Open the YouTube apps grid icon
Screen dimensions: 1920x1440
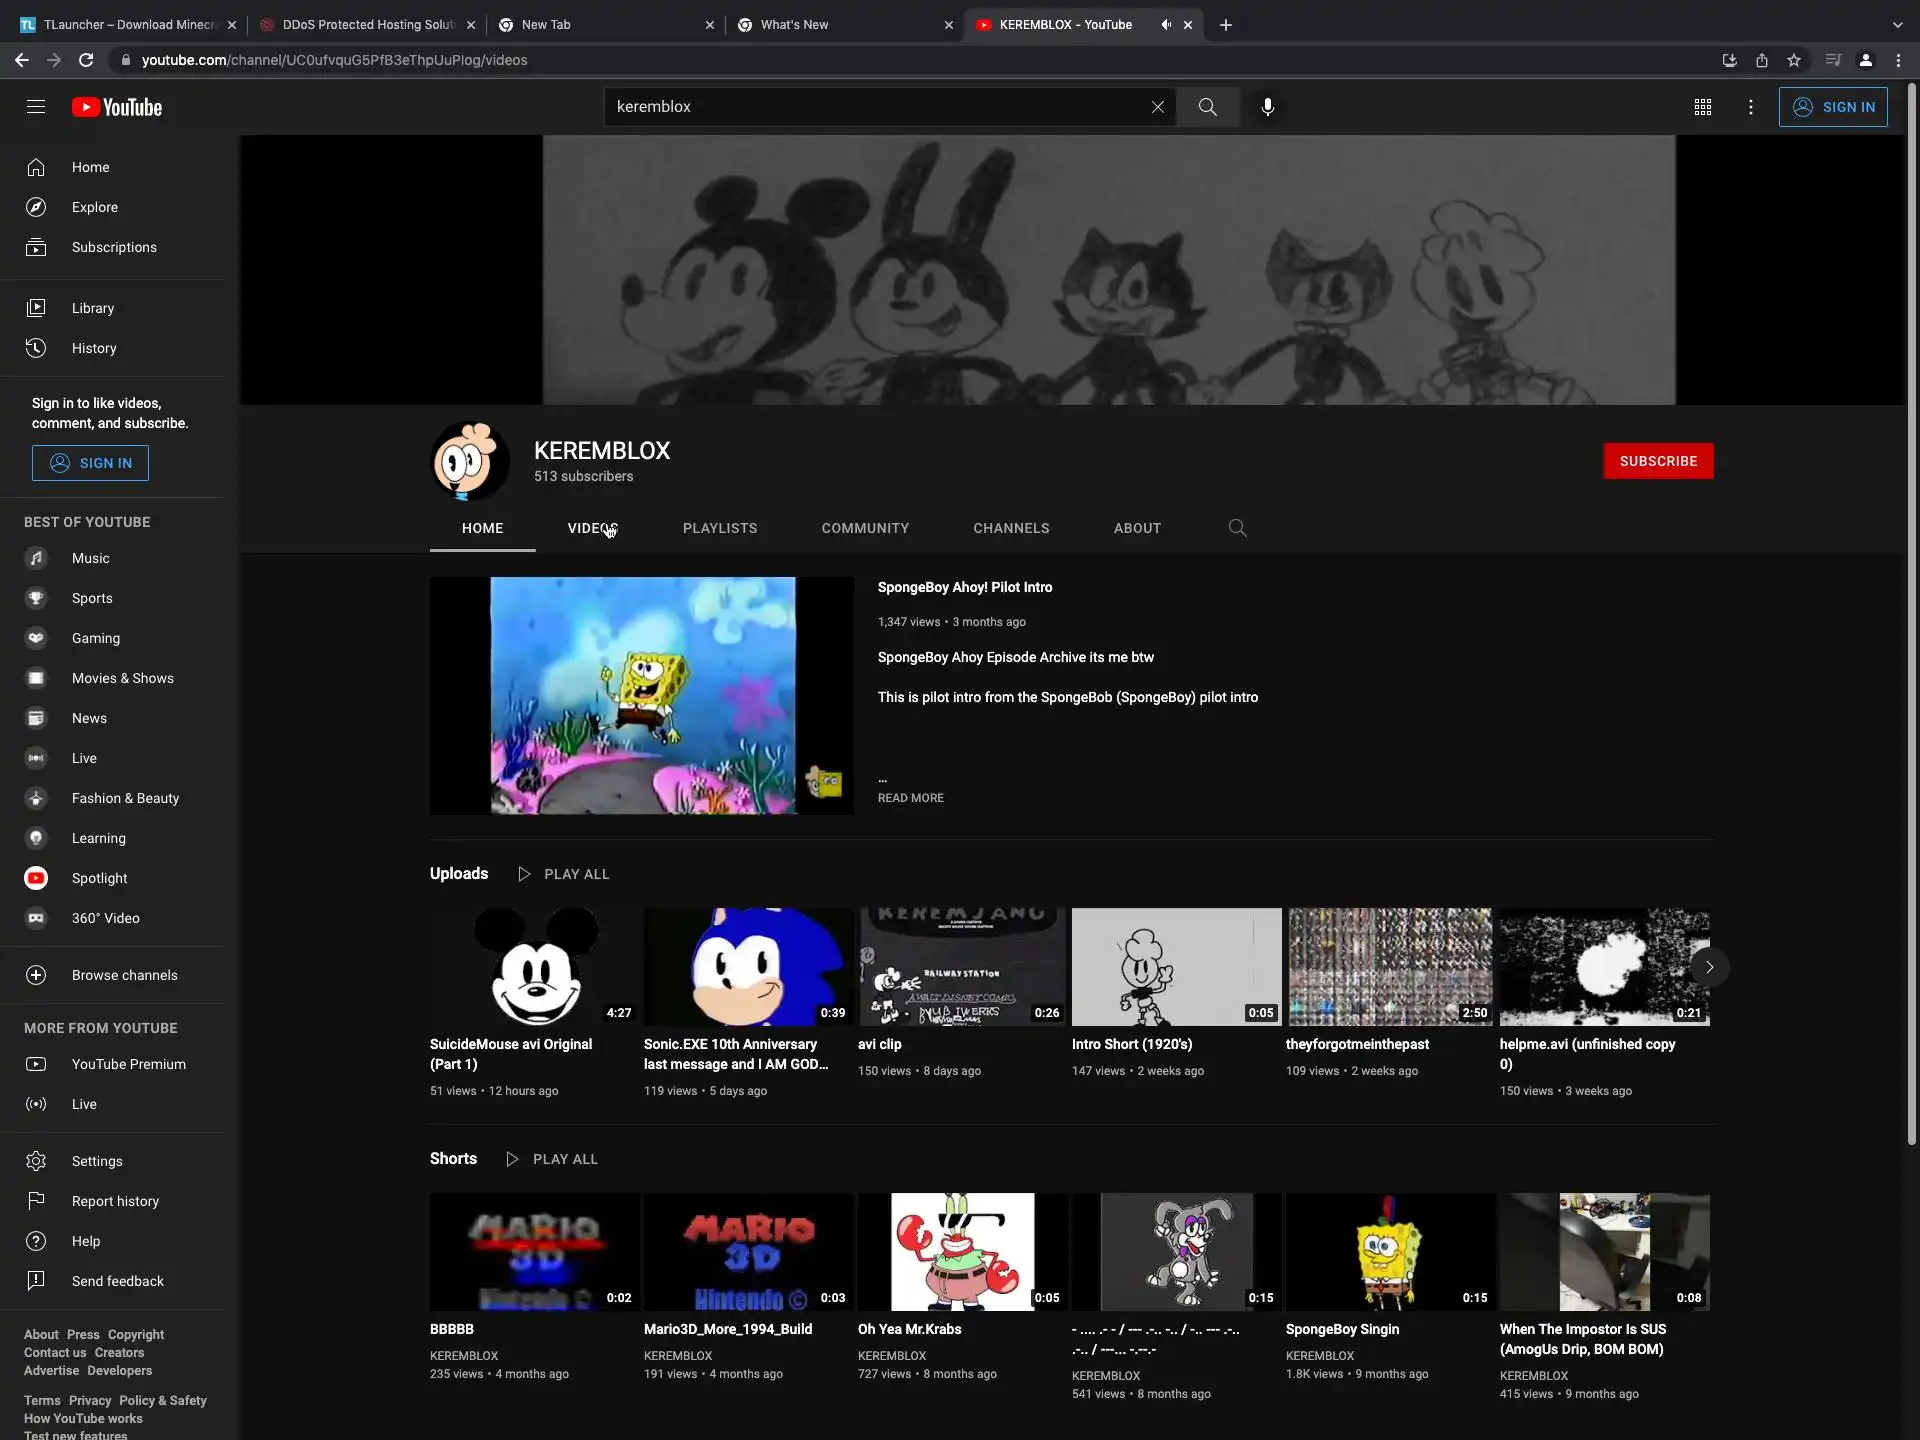(1702, 107)
